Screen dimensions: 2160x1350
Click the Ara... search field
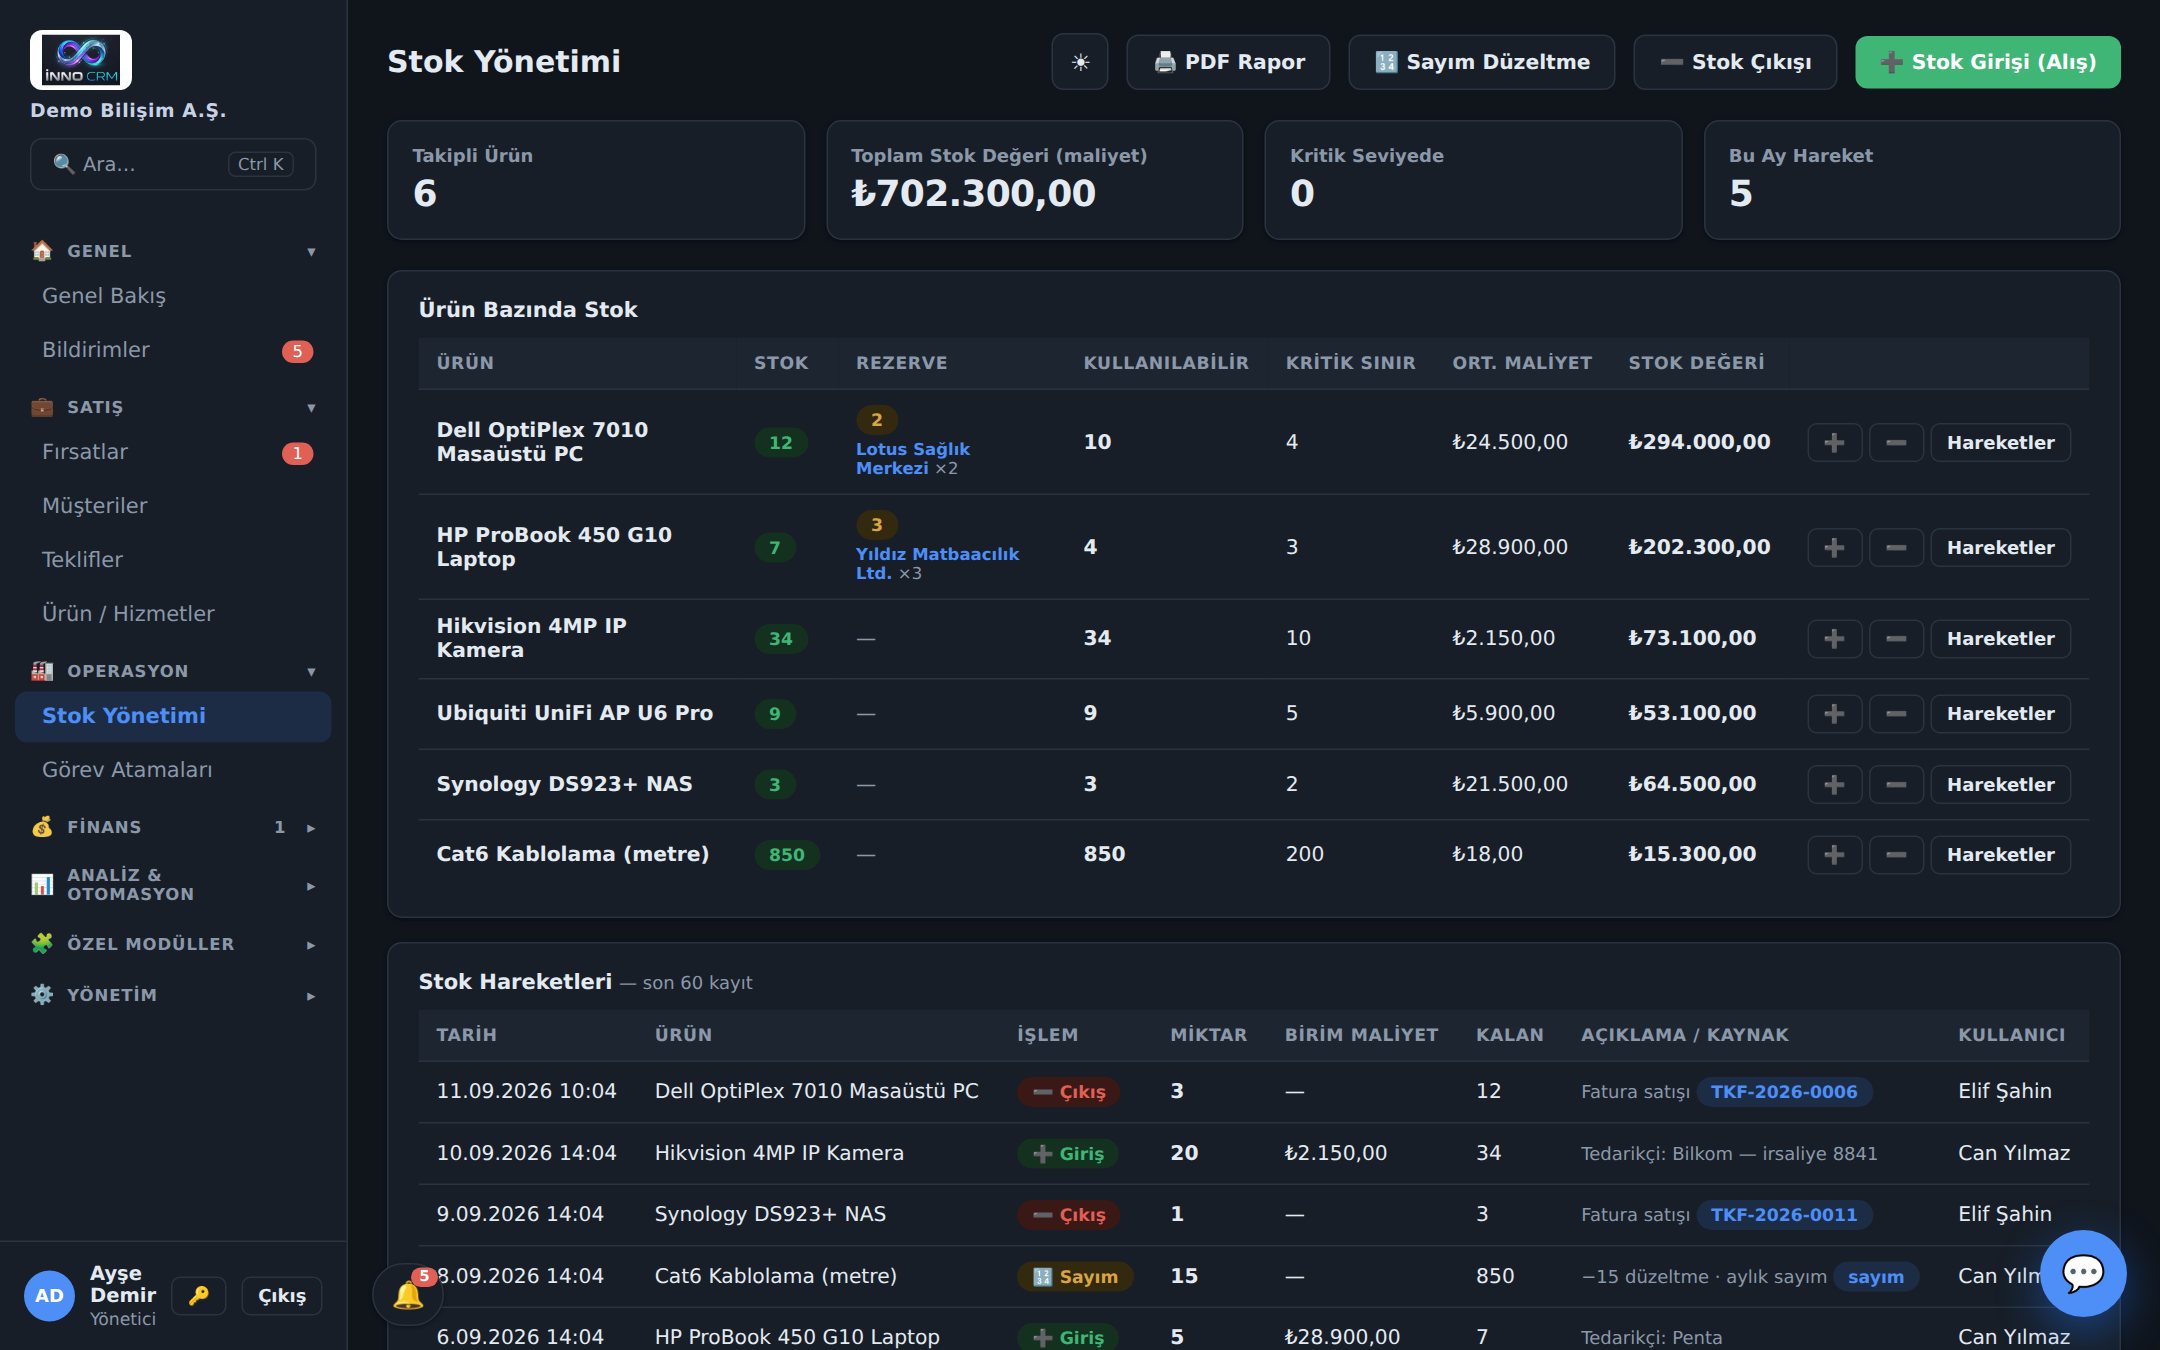pos(173,164)
